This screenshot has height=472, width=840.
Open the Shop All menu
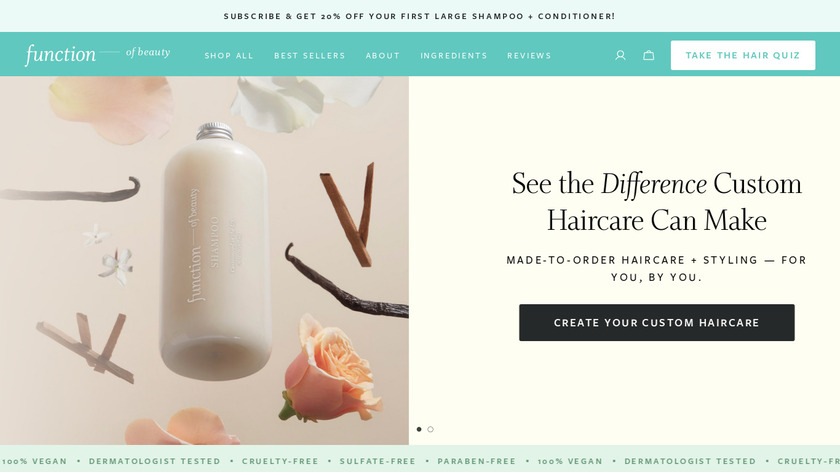(229, 56)
